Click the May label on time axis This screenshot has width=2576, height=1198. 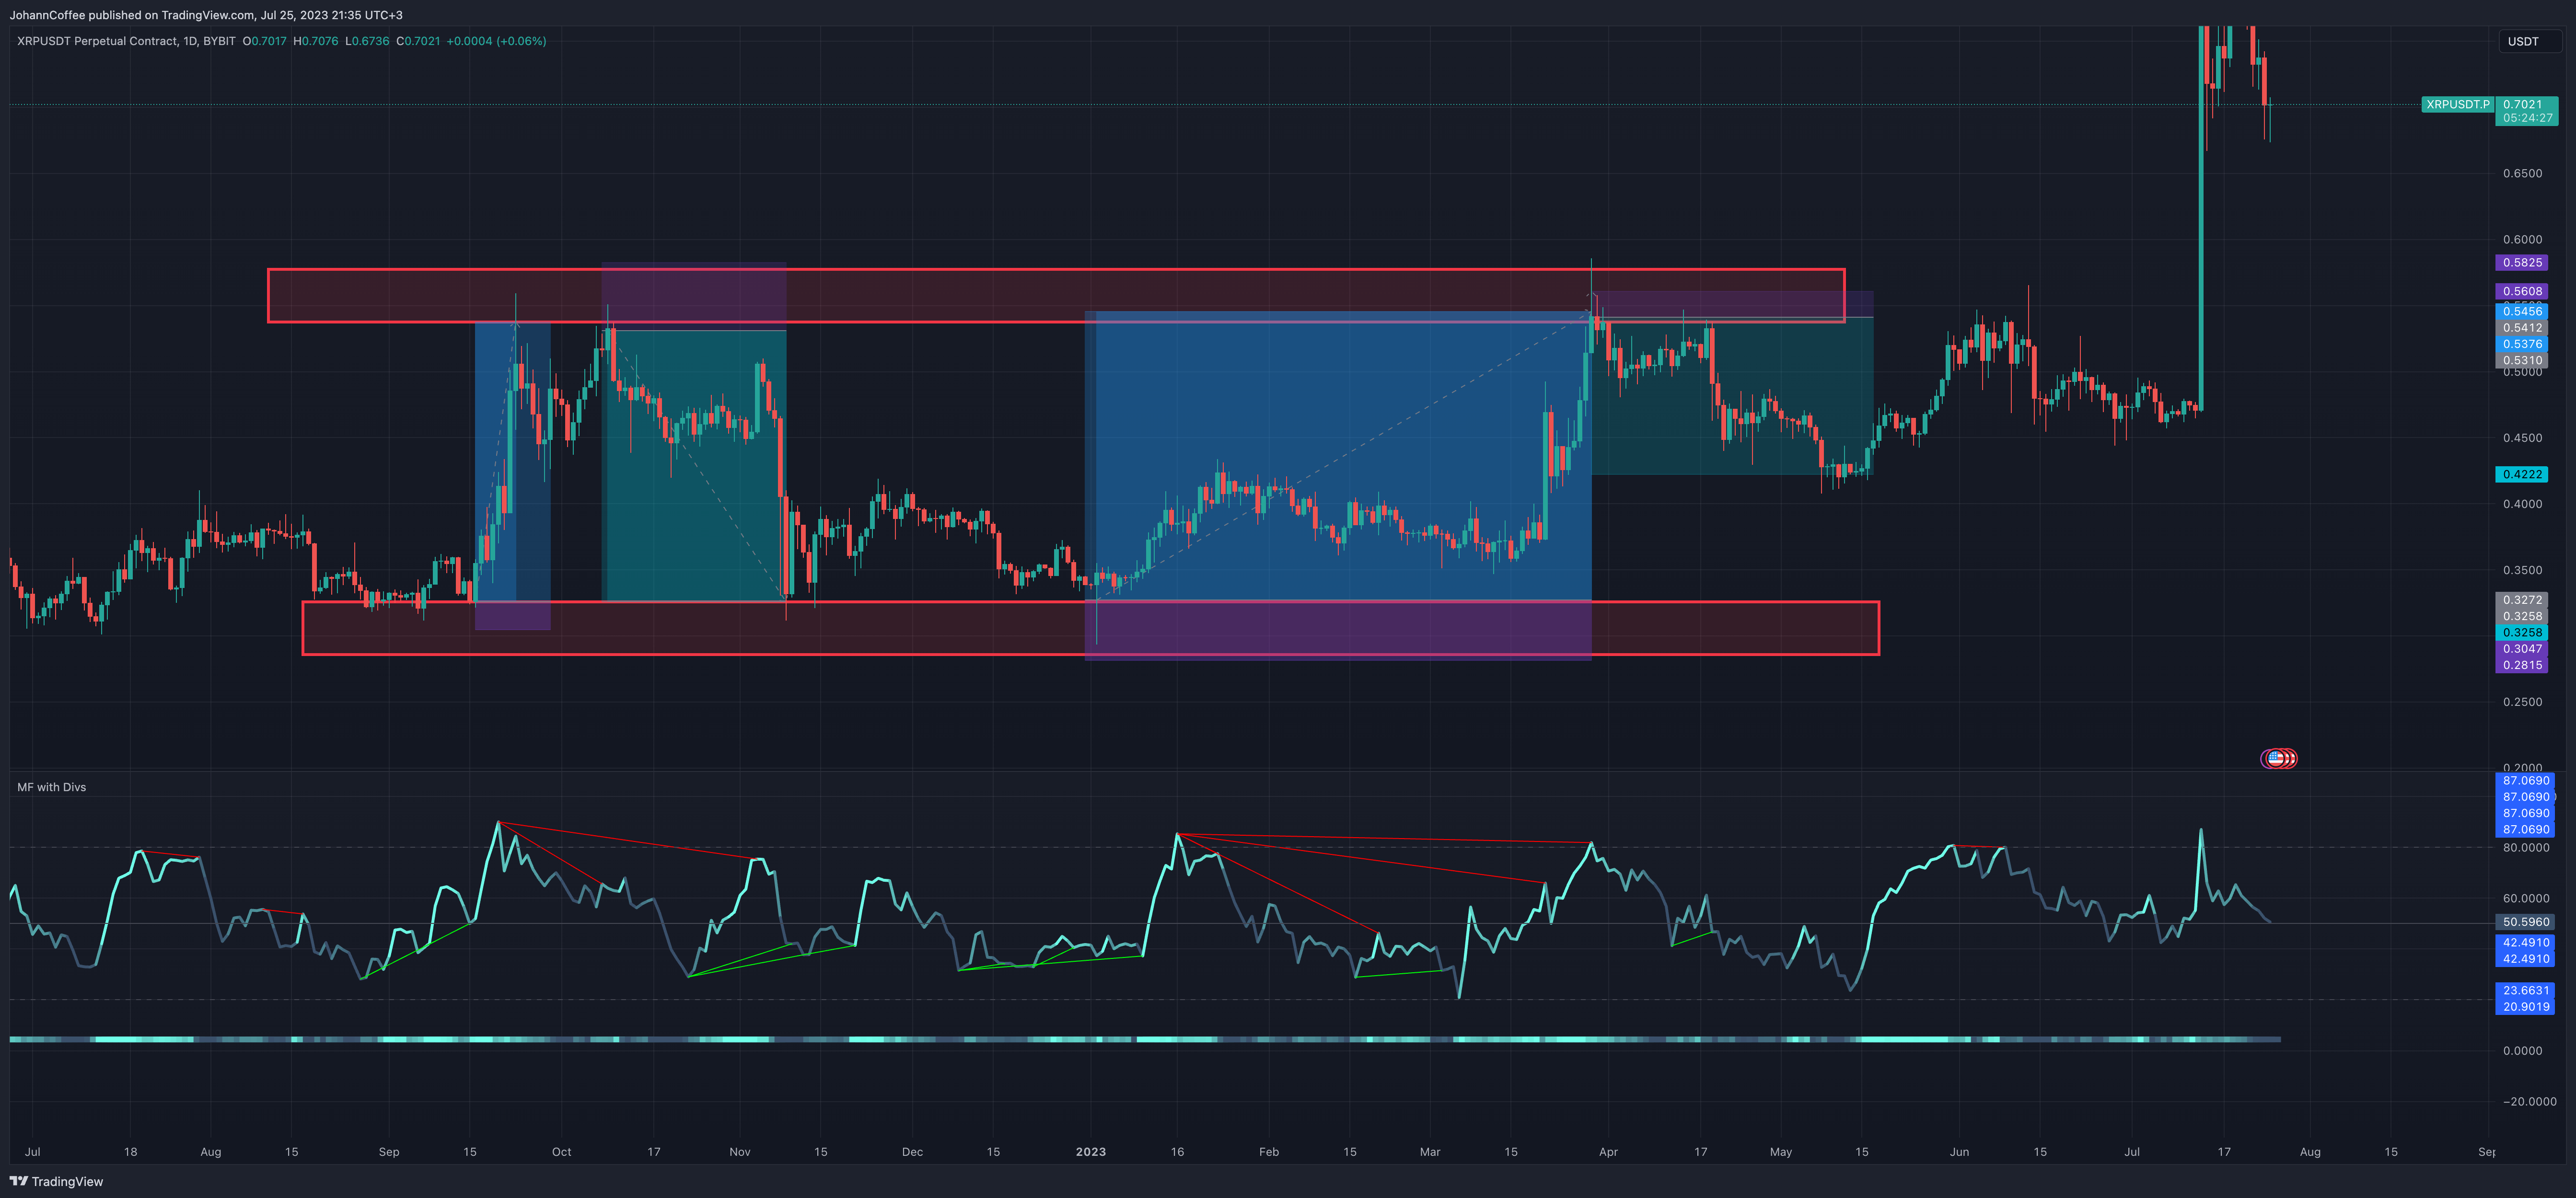click(1781, 1152)
